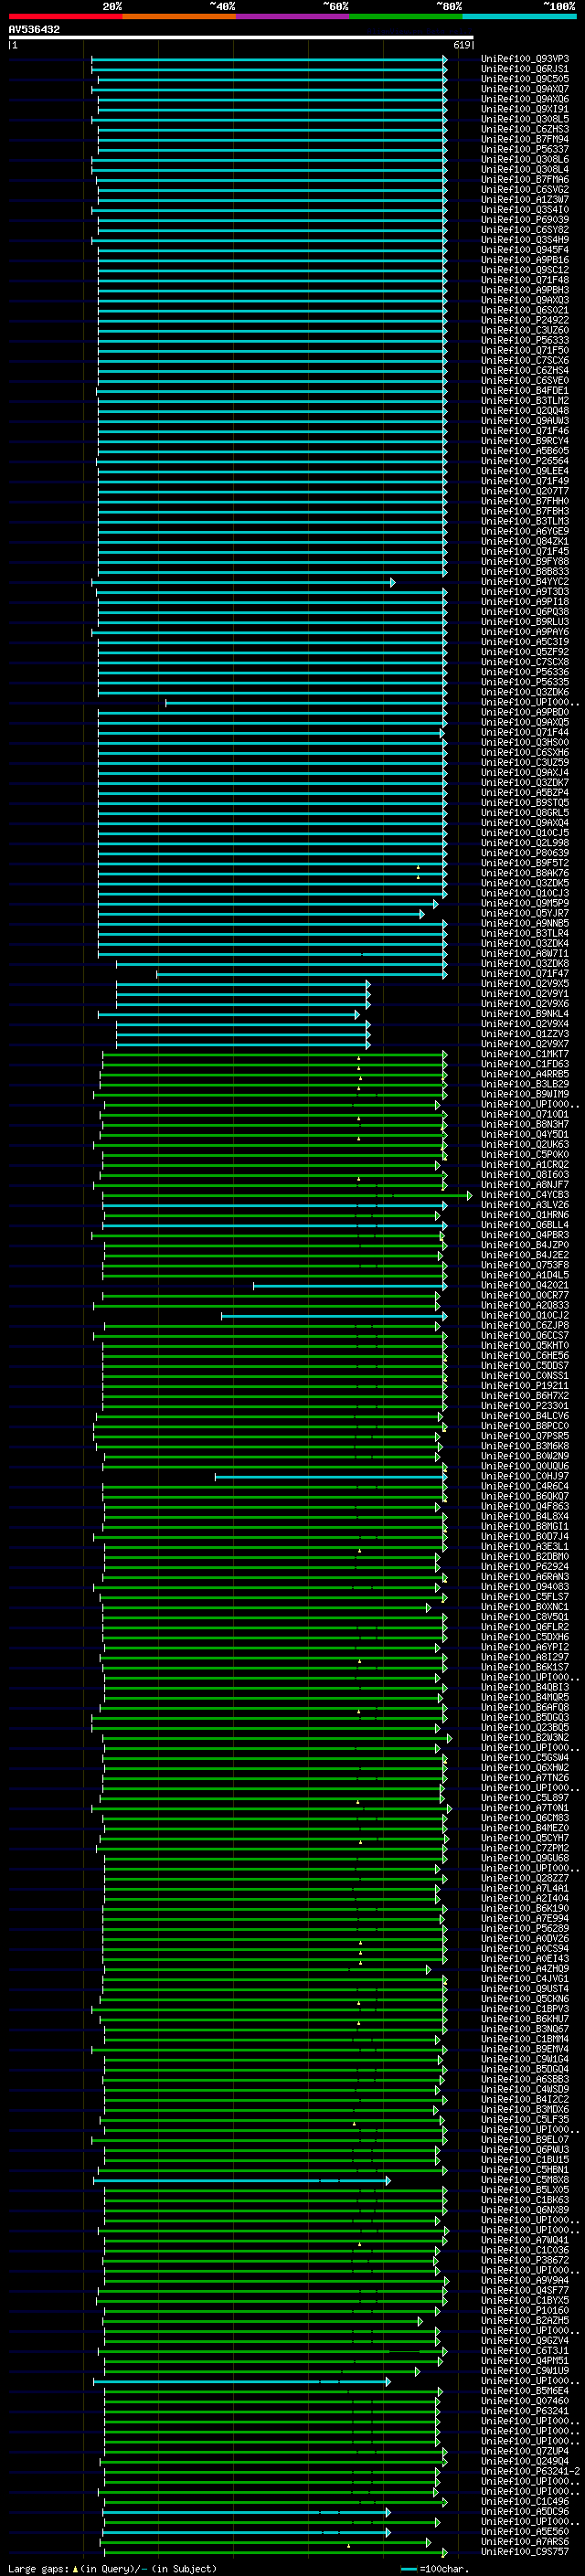Select the UniRef100_Q2UK63 label
This screenshot has height=2576, width=585.
coord(525,1145)
